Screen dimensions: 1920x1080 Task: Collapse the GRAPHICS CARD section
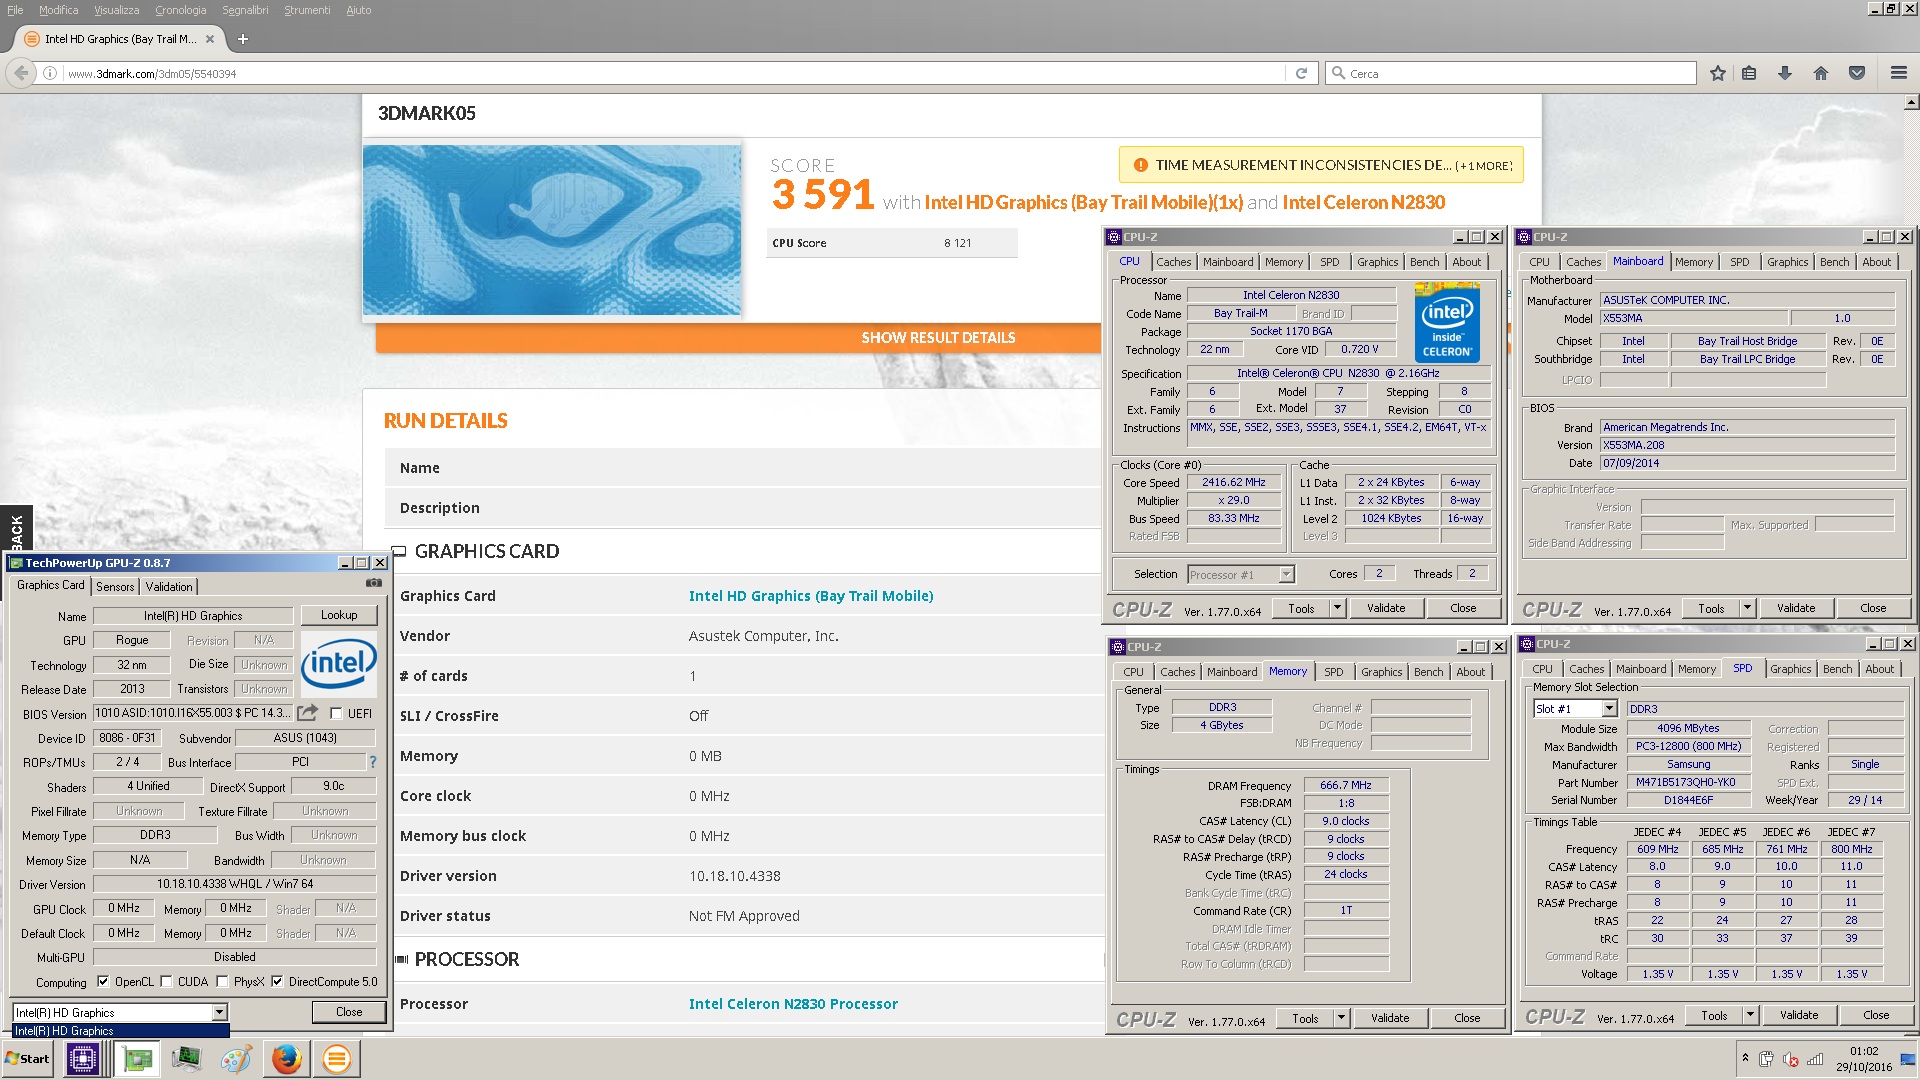399,551
